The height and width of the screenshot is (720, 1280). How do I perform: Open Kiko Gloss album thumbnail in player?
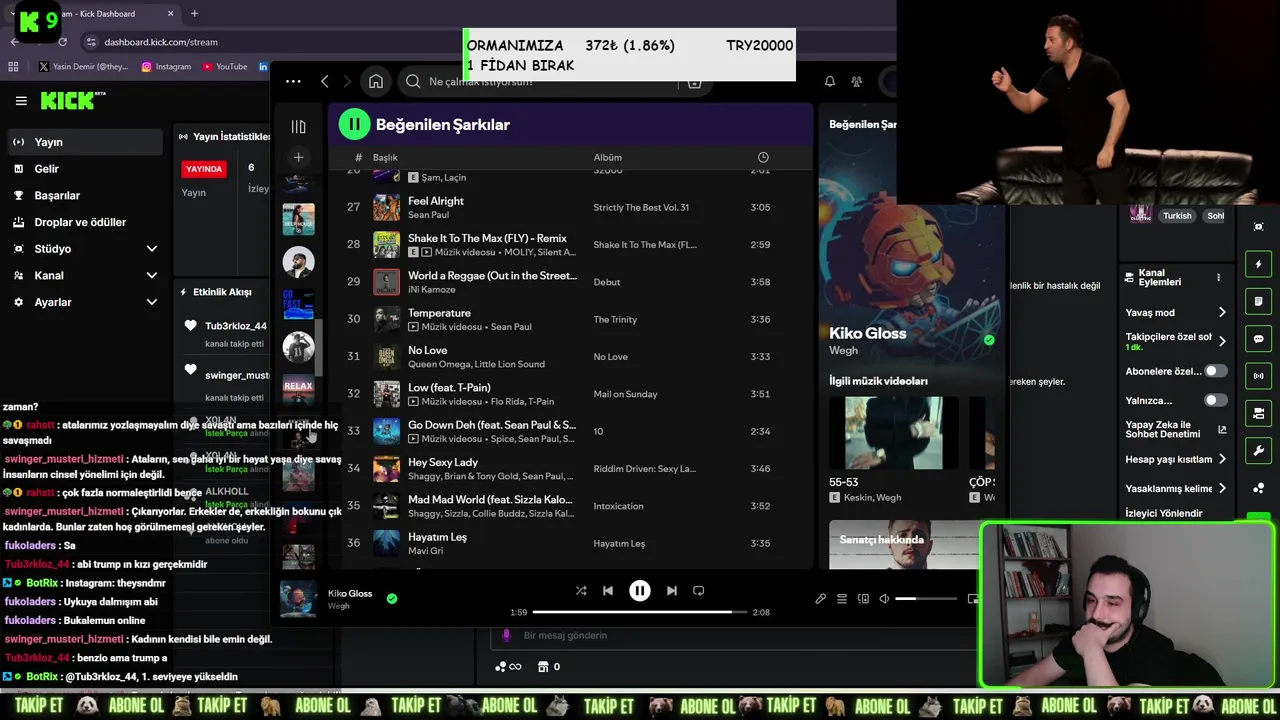(x=298, y=599)
